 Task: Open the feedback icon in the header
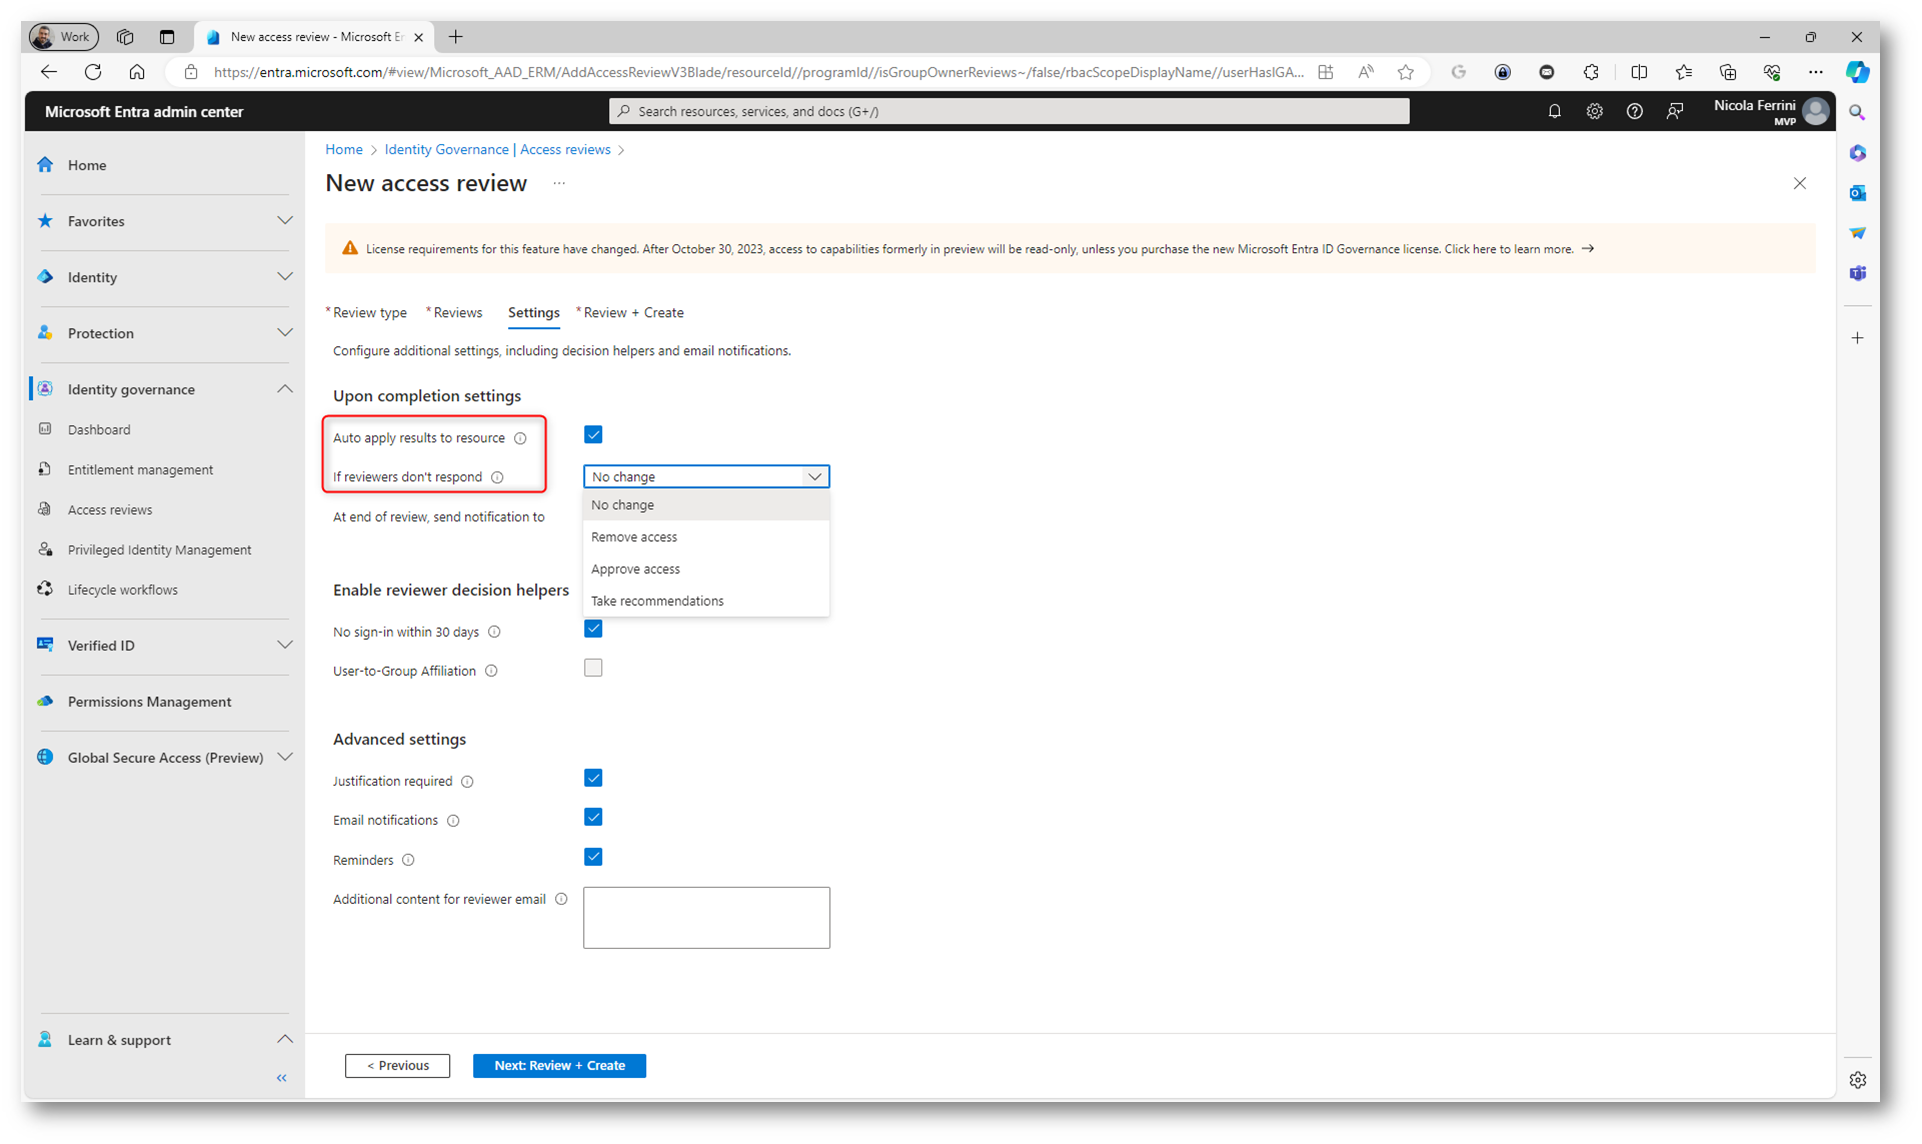tap(1675, 111)
